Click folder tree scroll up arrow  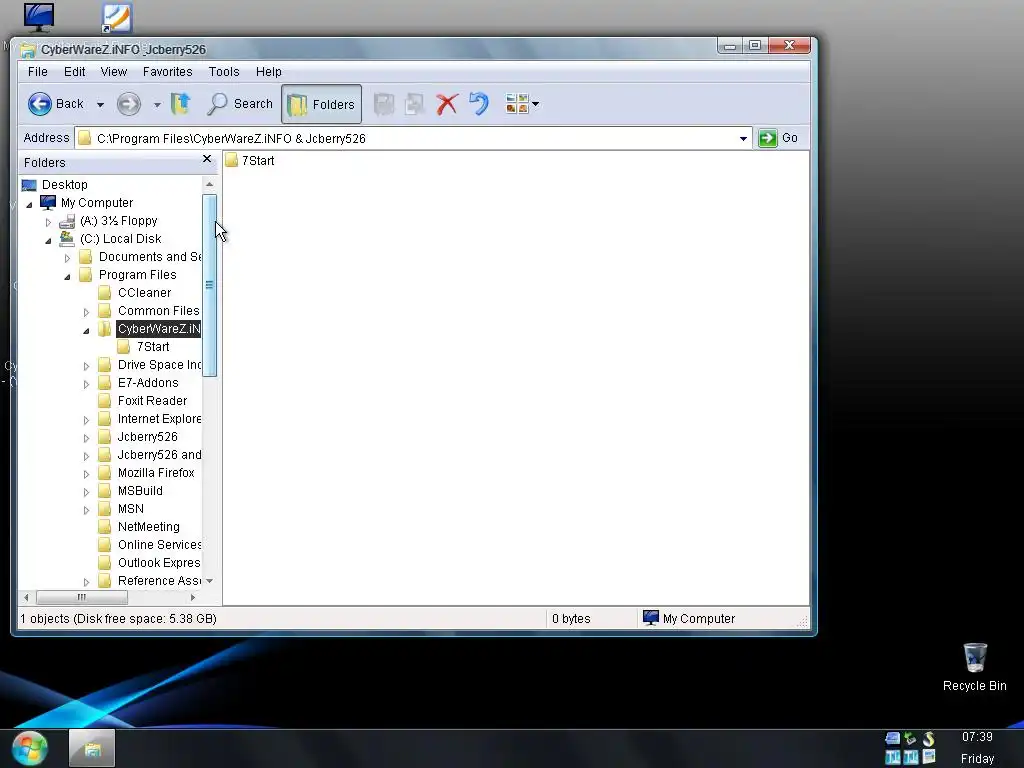tap(210, 185)
